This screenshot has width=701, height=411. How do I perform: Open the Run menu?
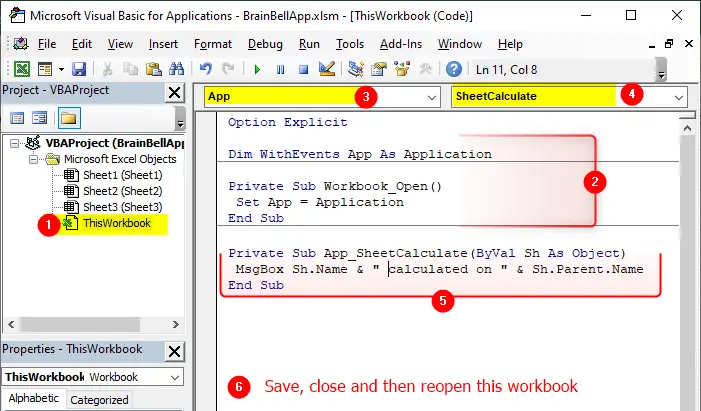(309, 44)
